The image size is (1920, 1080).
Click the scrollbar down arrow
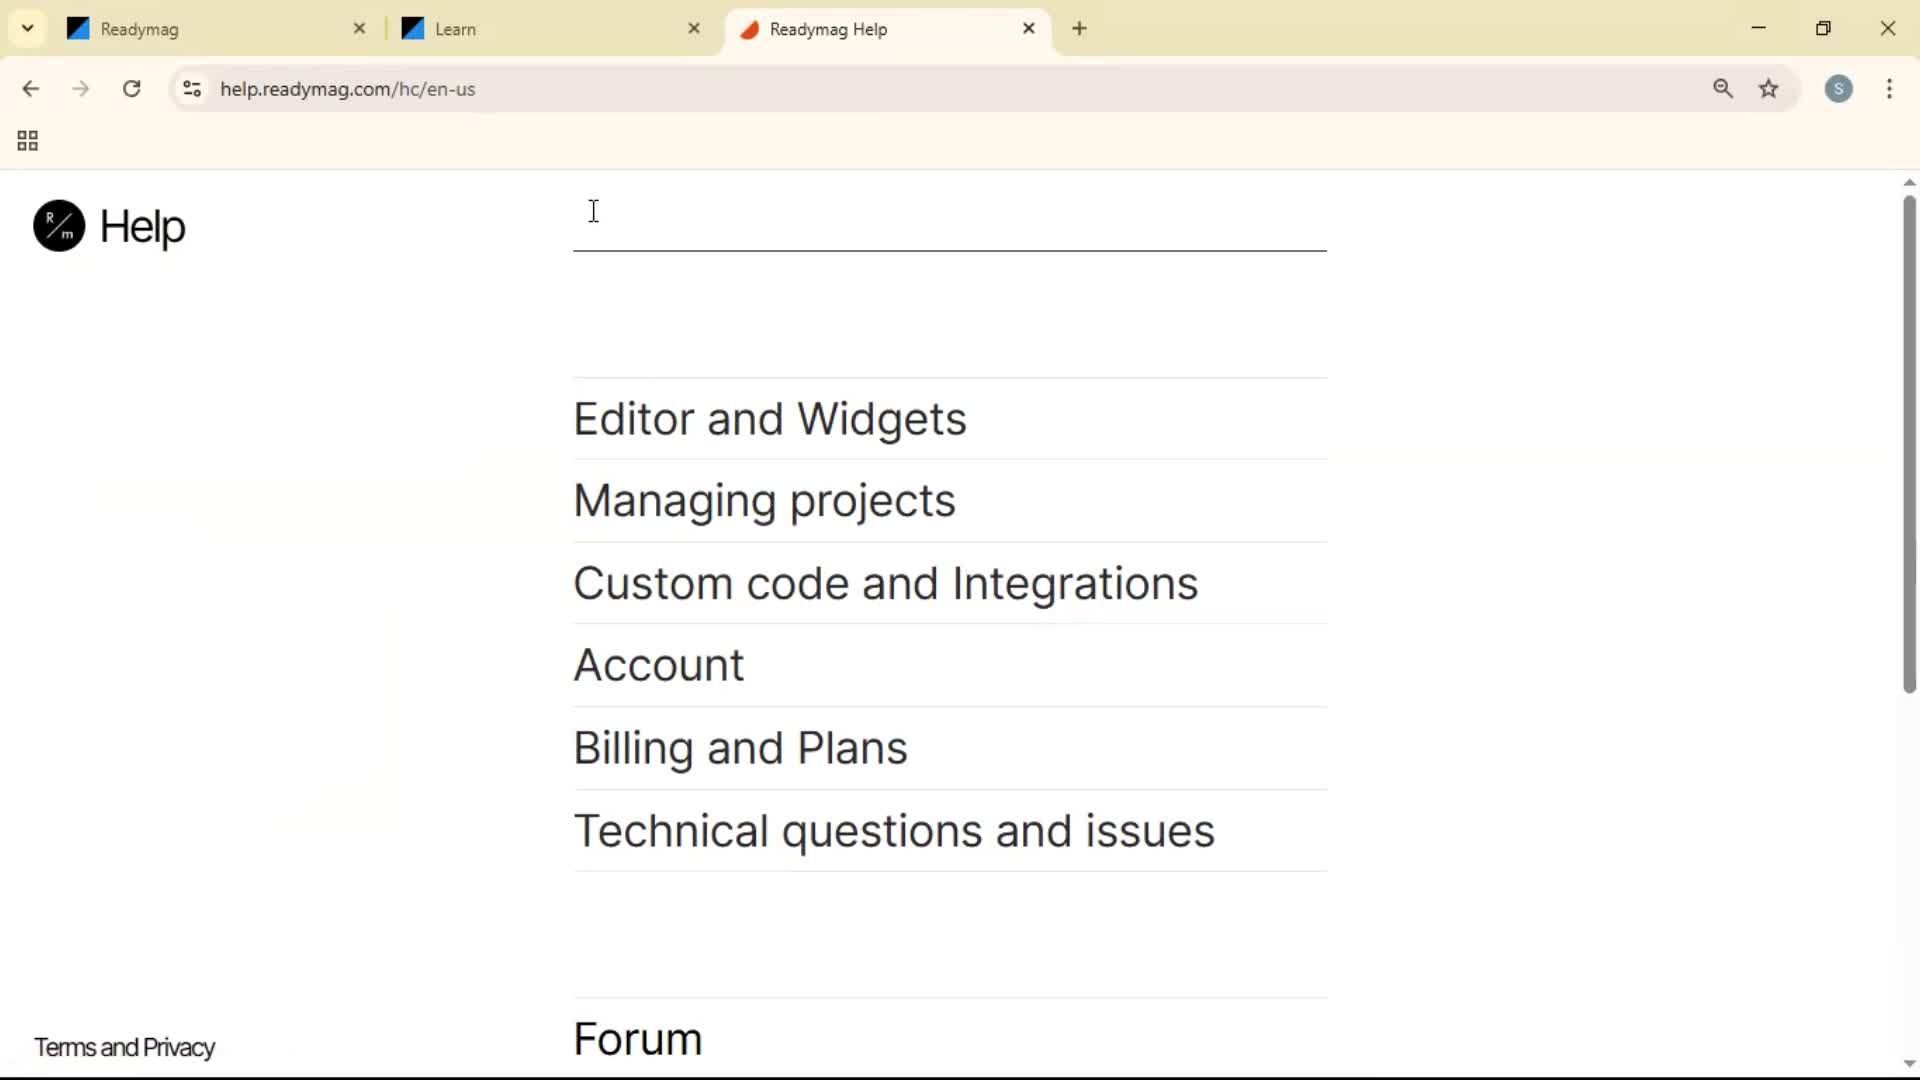(1908, 1063)
